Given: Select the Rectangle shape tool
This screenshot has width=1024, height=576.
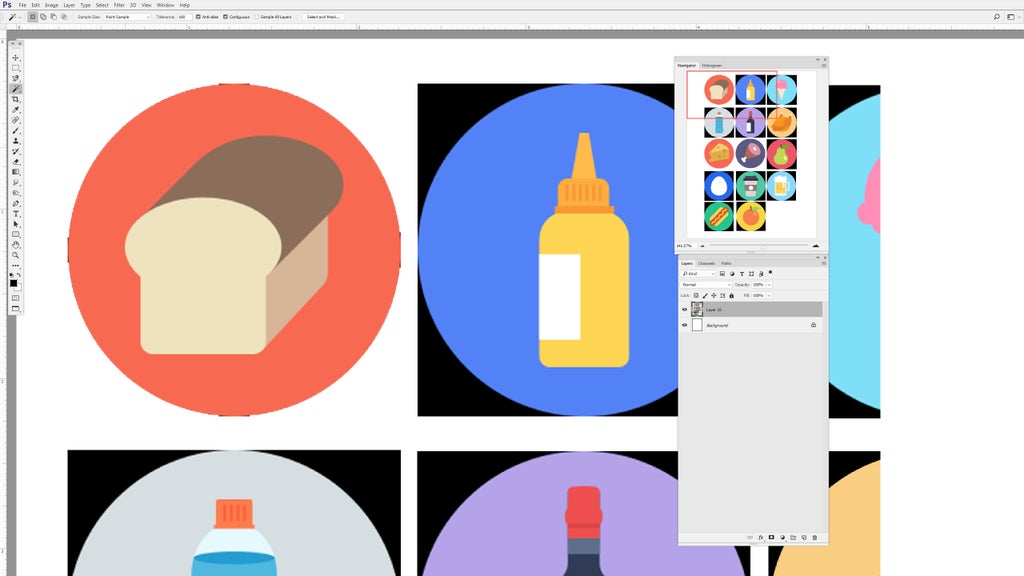Looking at the screenshot, I should pos(16,234).
